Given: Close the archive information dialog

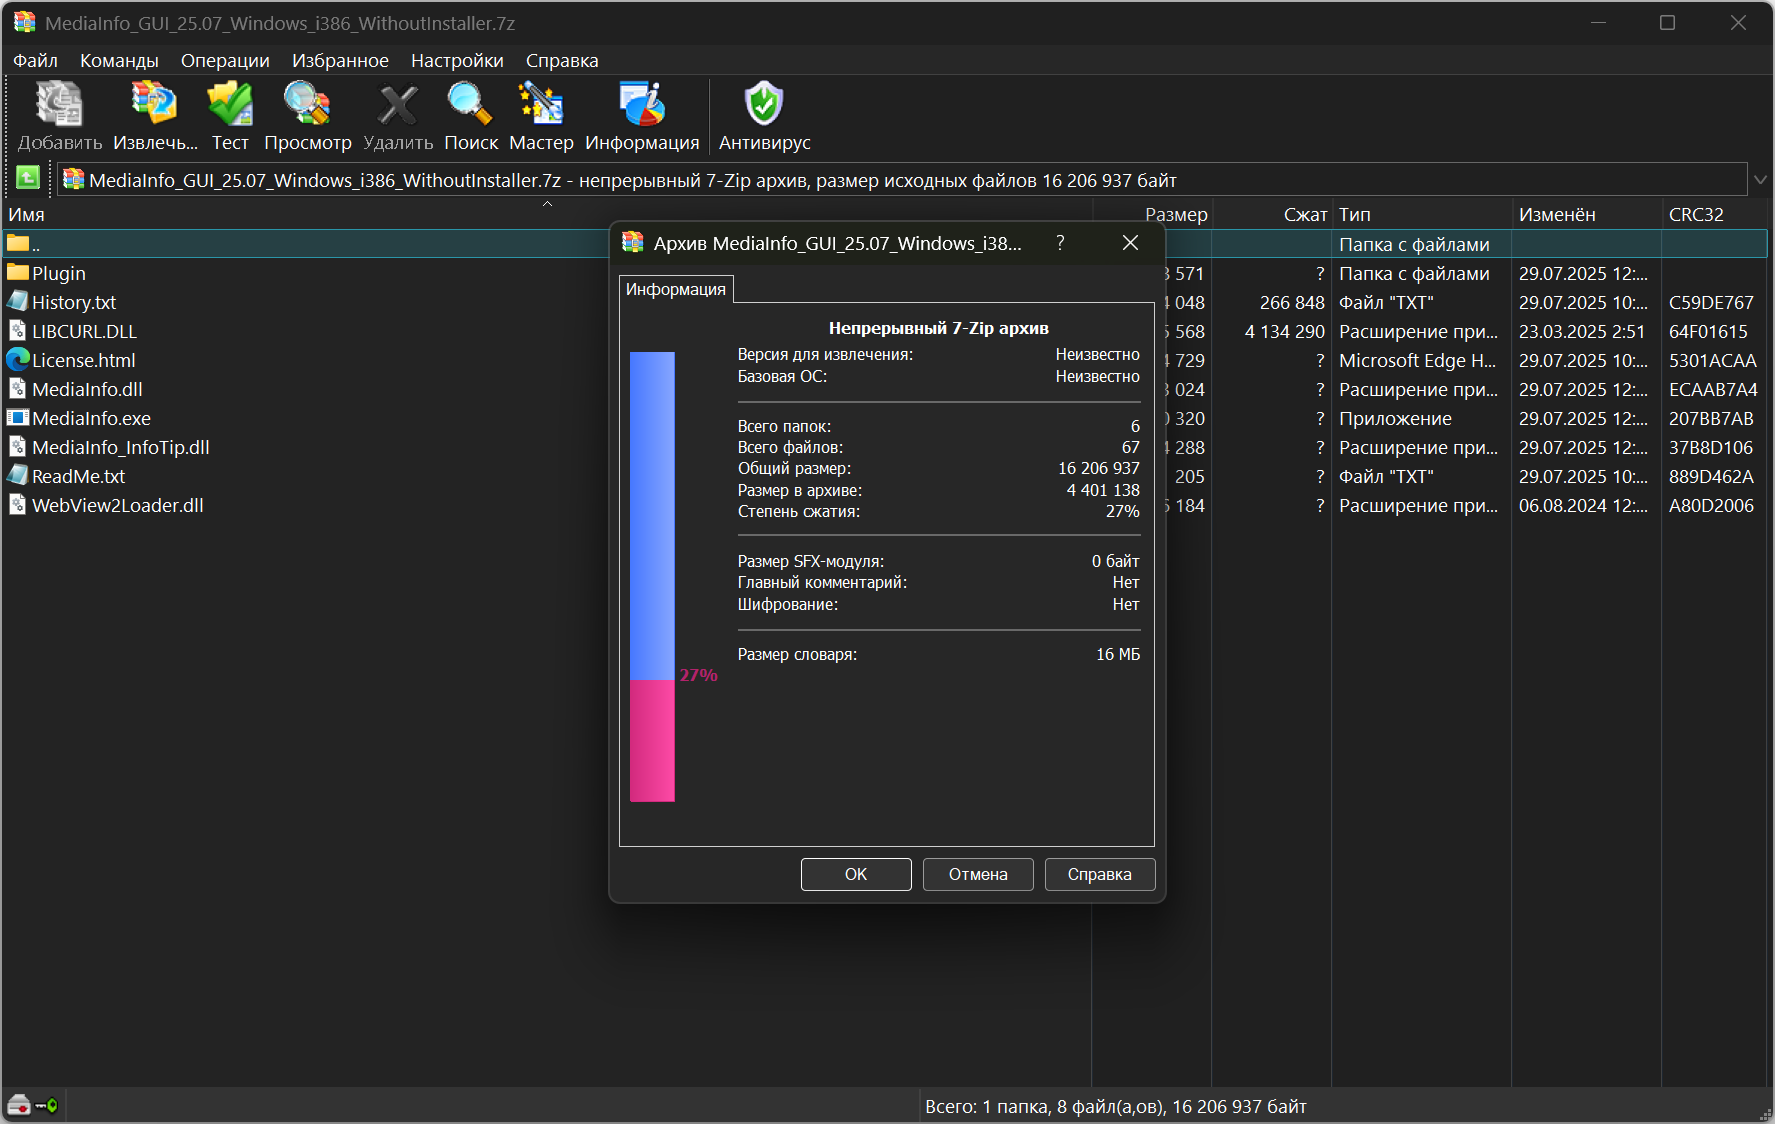Looking at the screenshot, I should pyautogui.click(x=1130, y=243).
